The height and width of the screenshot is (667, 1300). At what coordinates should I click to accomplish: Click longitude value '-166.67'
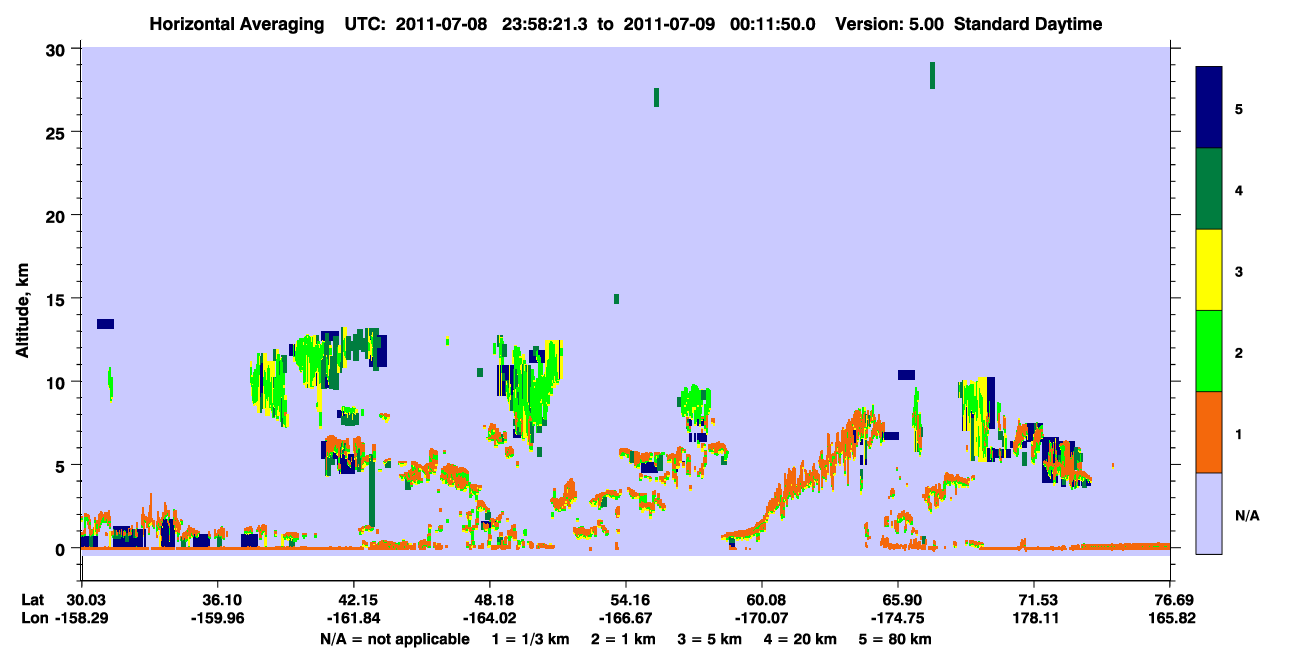pyautogui.click(x=625, y=619)
